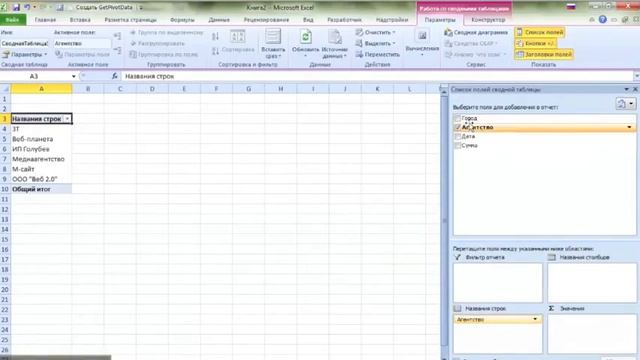Toggle the Кнопки +/- show button

535,43
